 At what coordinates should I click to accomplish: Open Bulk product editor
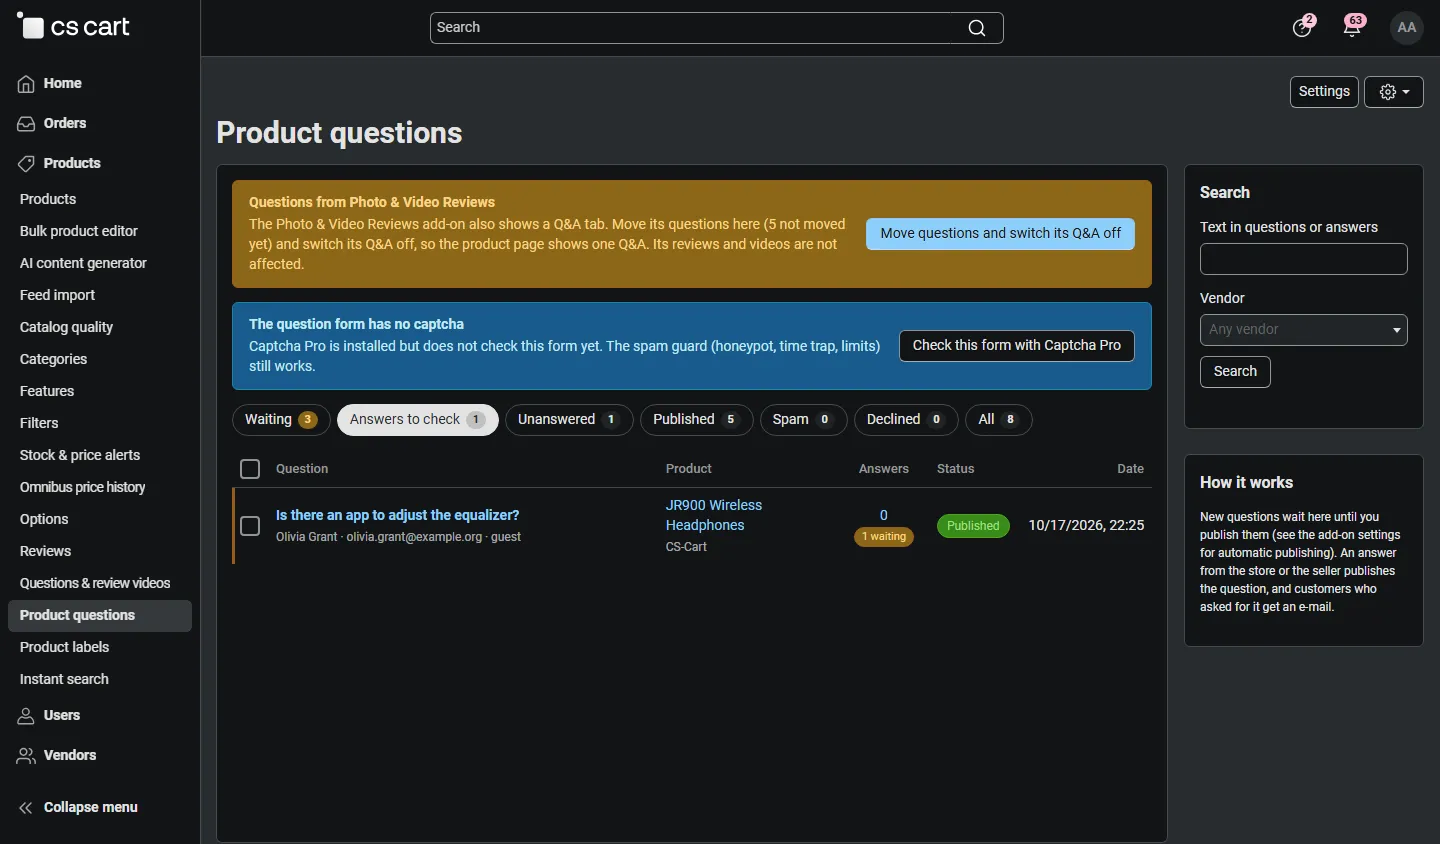coord(79,232)
